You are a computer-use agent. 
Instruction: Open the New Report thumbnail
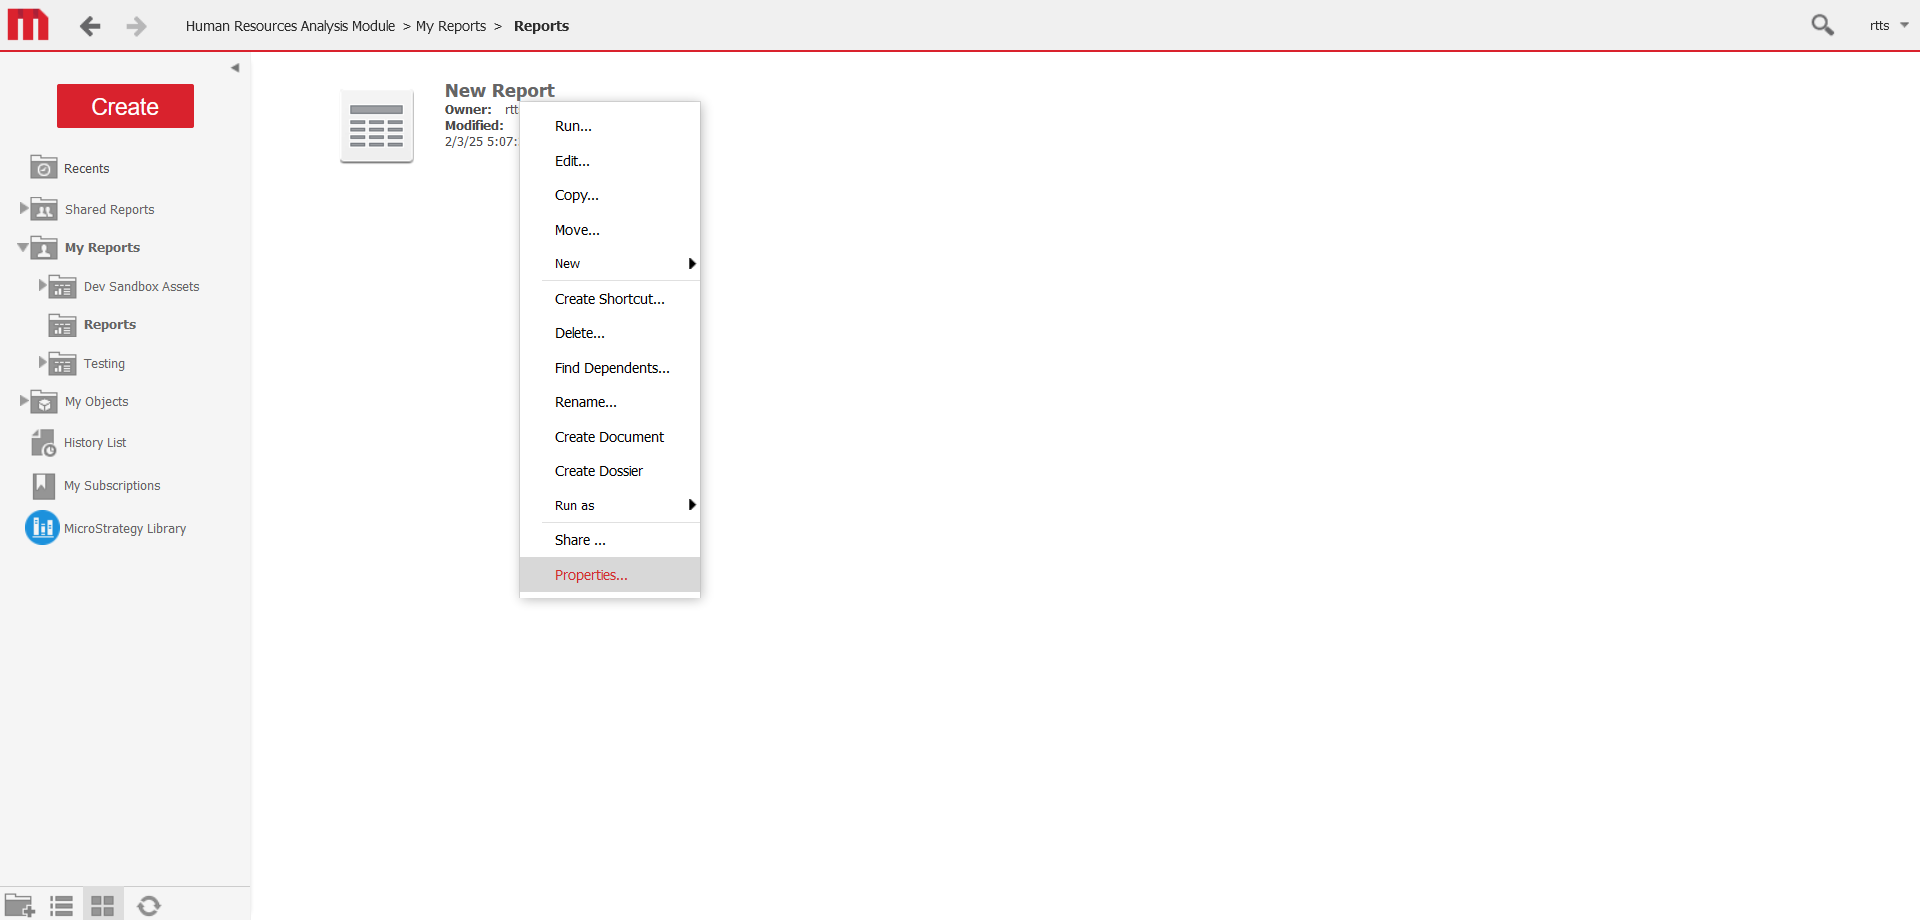(376, 125)
